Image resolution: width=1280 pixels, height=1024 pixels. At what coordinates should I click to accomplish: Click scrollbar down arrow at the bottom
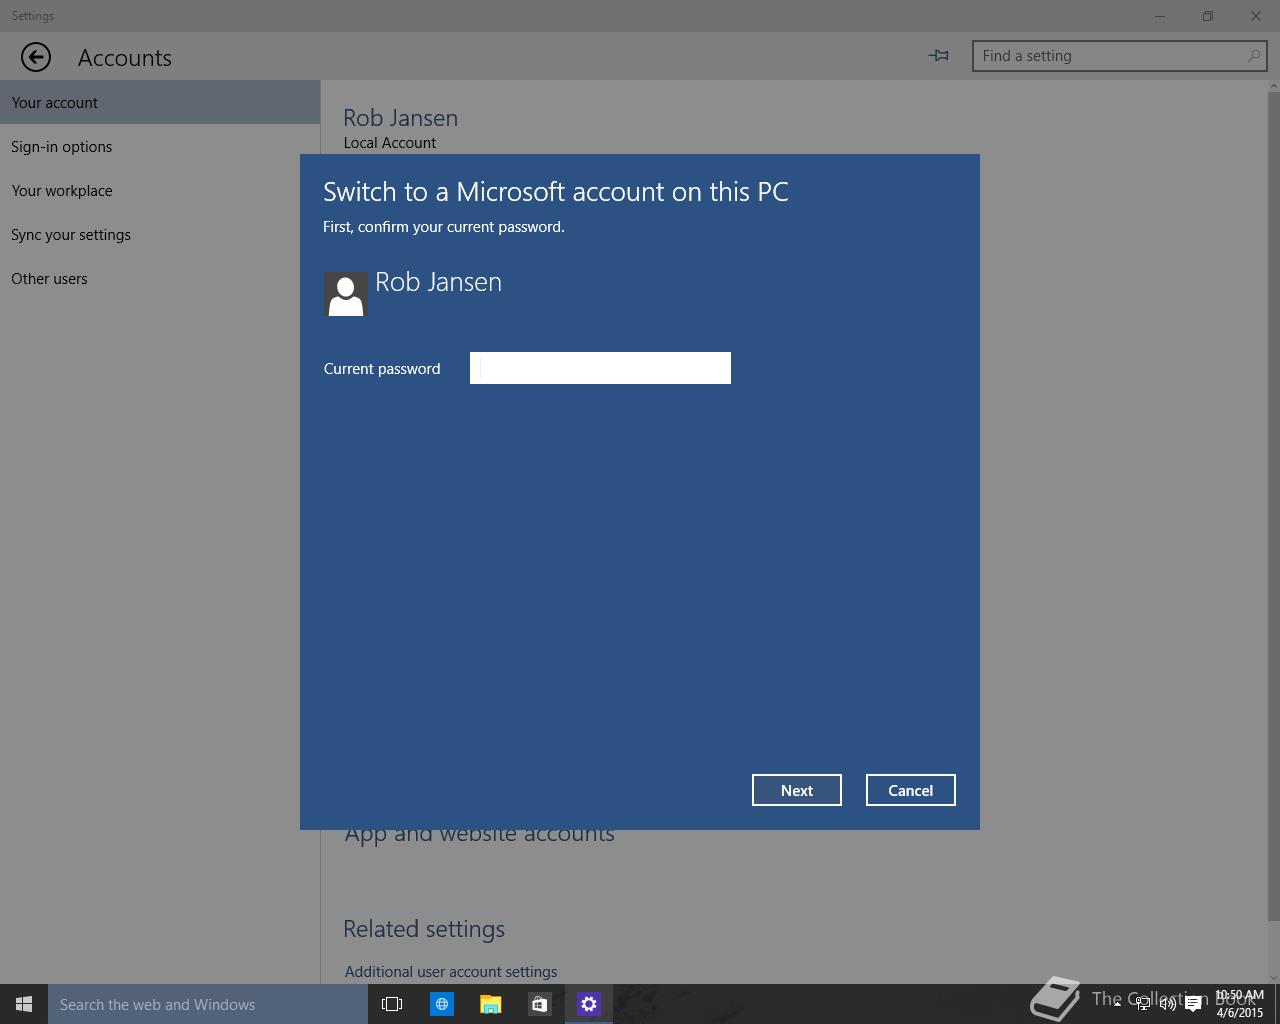pyautogui.click(x=1273, y=977)
